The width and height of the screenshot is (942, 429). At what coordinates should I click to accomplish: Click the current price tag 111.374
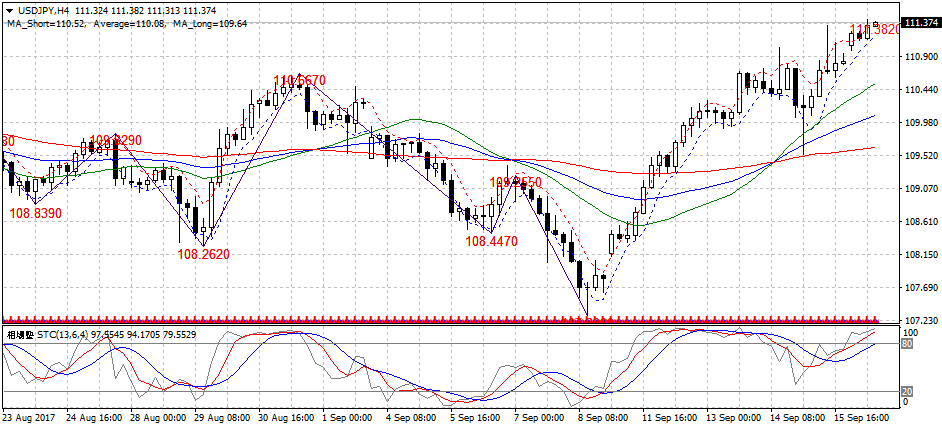920,23
